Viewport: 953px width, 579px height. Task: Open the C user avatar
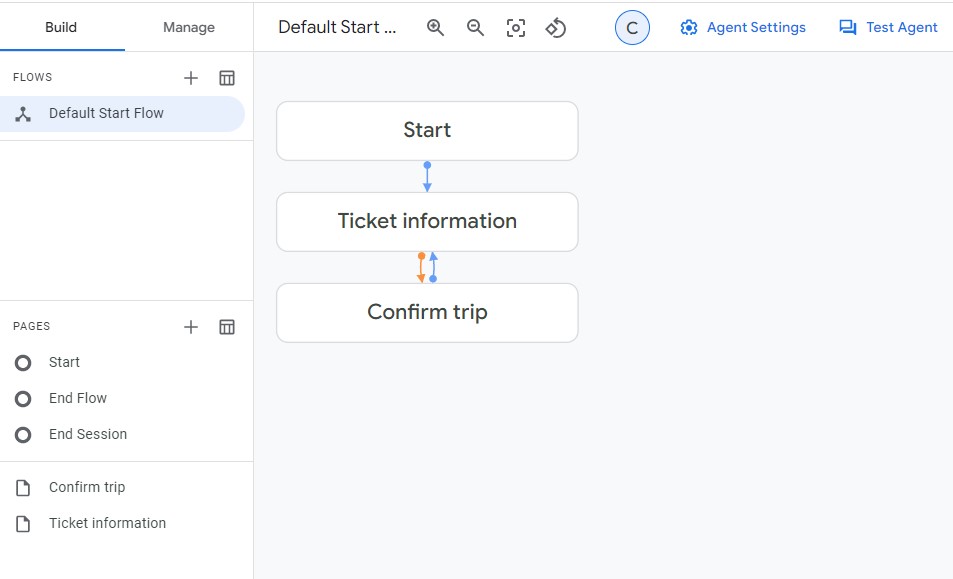tap(632, 27)
